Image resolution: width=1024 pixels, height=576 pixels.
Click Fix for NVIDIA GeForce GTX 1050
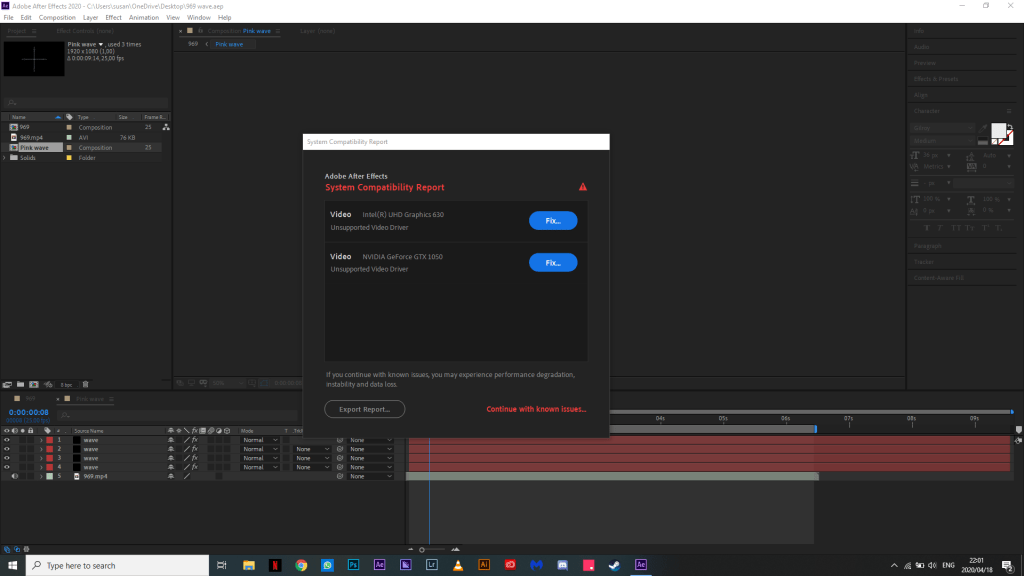552,263
